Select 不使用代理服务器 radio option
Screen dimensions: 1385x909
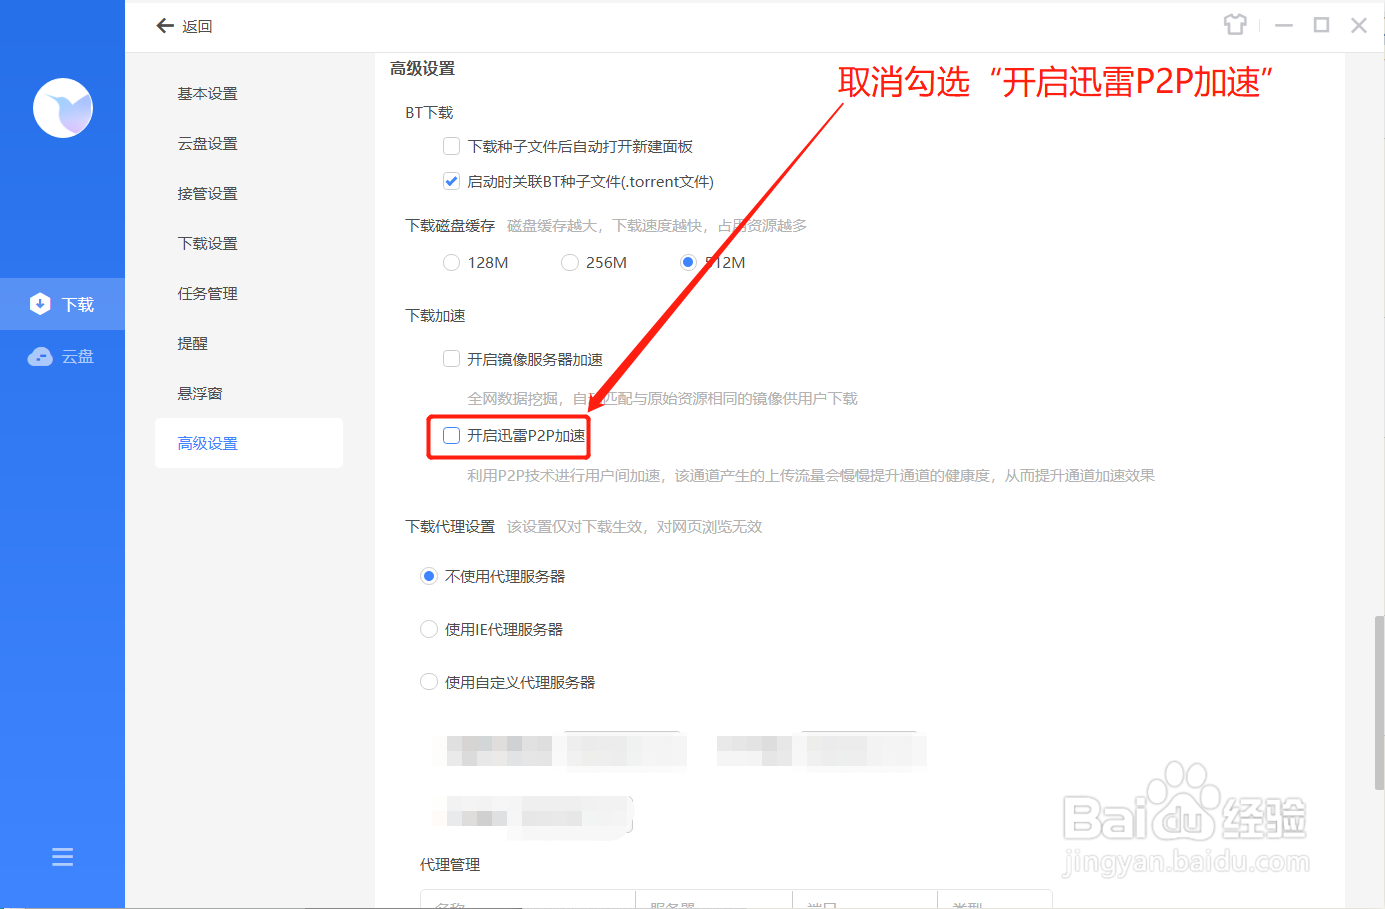(x=428, y=576)
